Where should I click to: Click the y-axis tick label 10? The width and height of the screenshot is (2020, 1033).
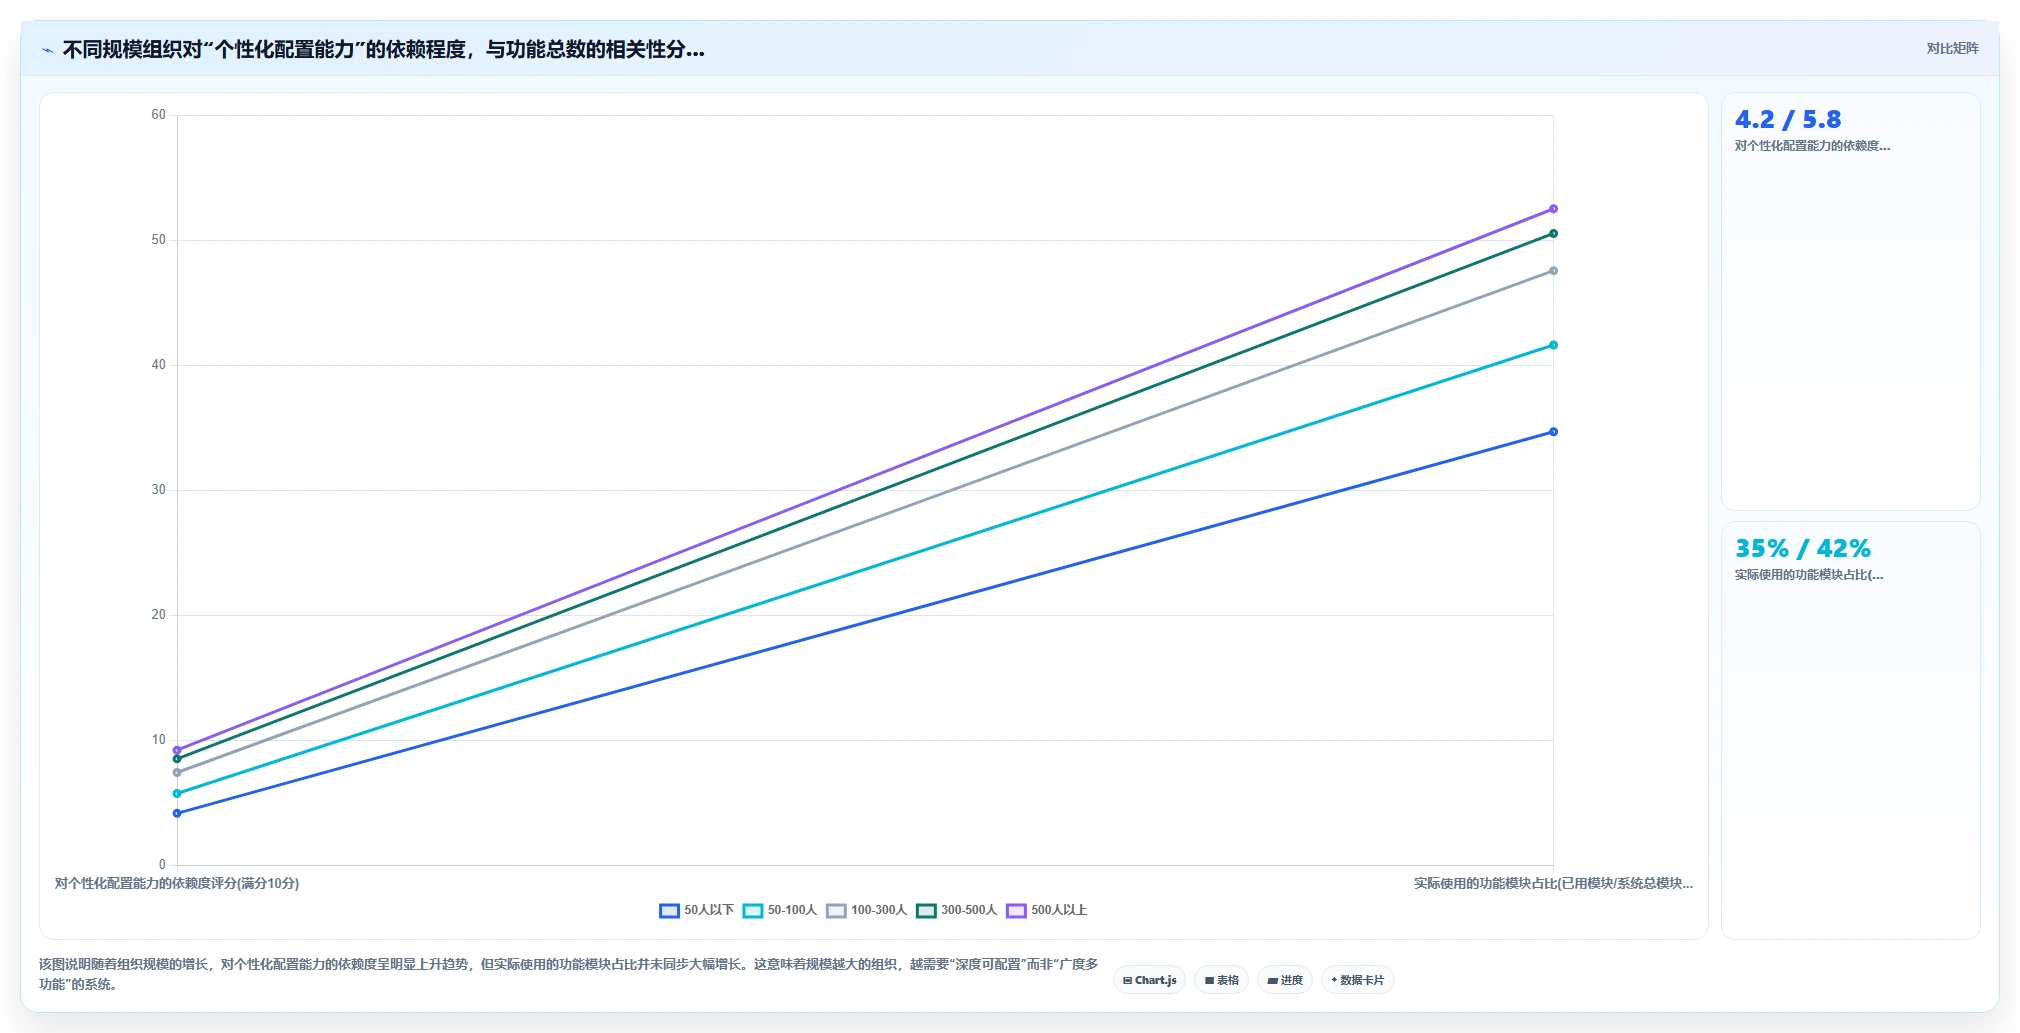coord(158,740)
